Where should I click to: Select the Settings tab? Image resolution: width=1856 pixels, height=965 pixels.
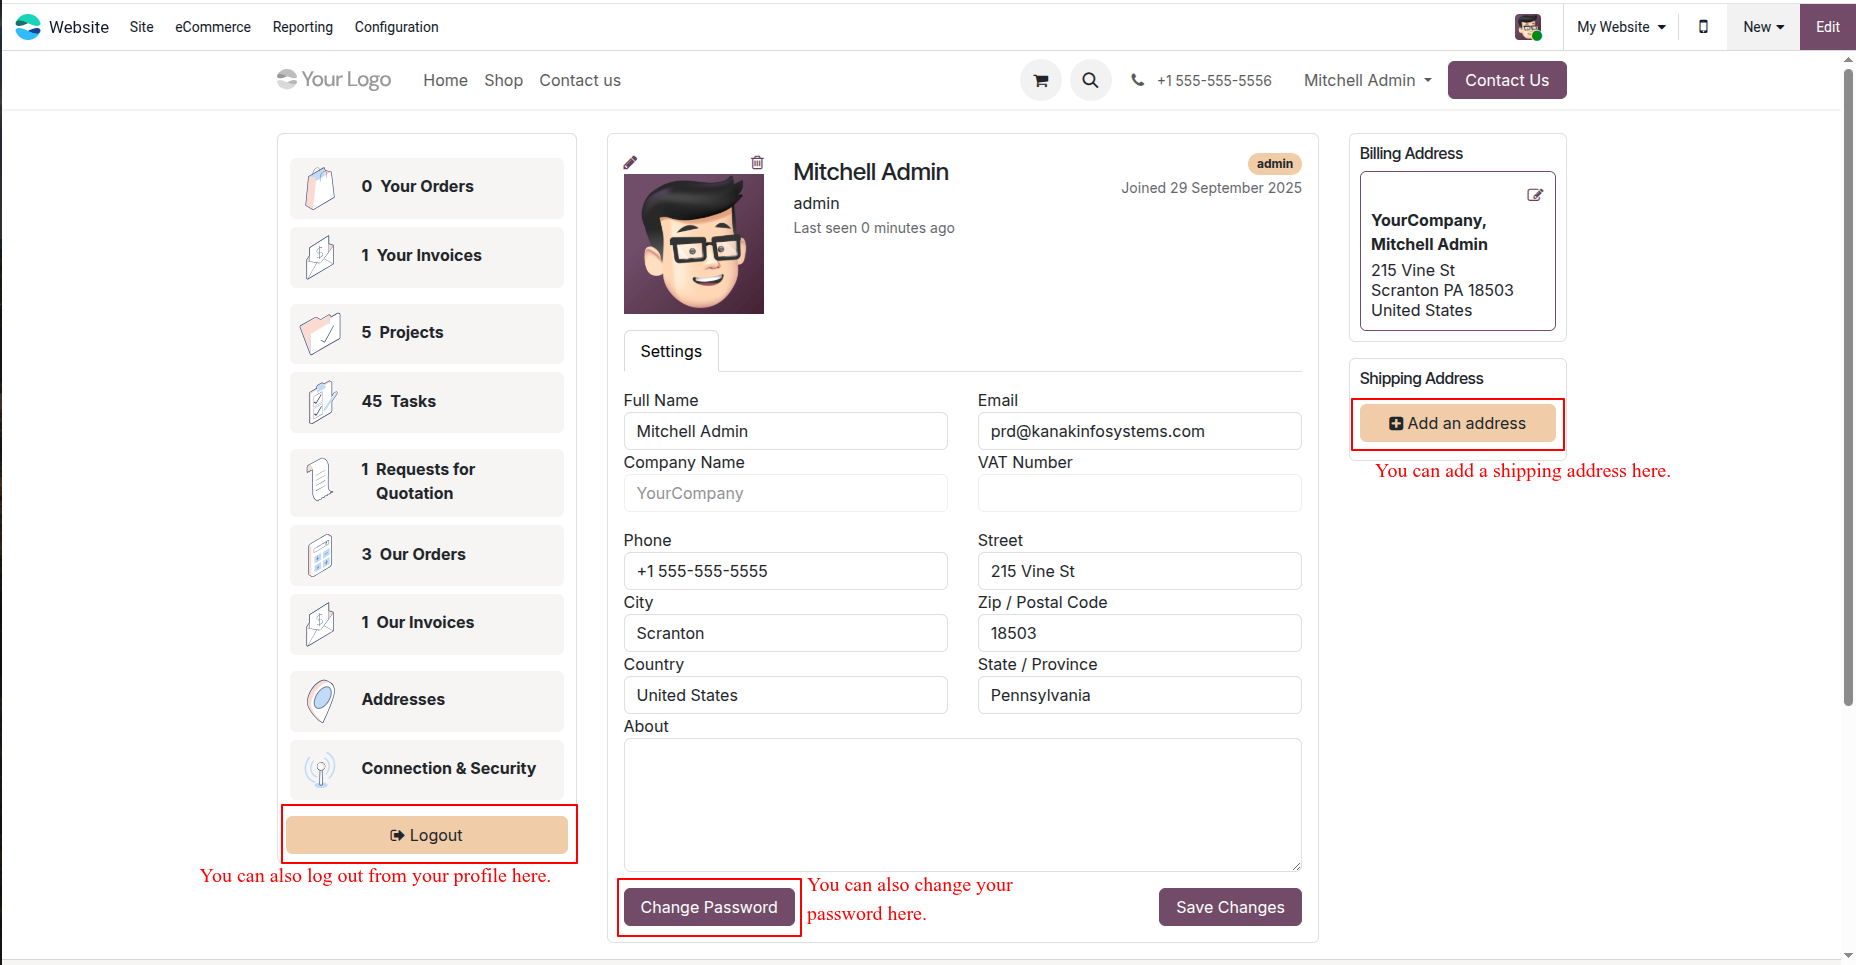click(x=671, y=351)
